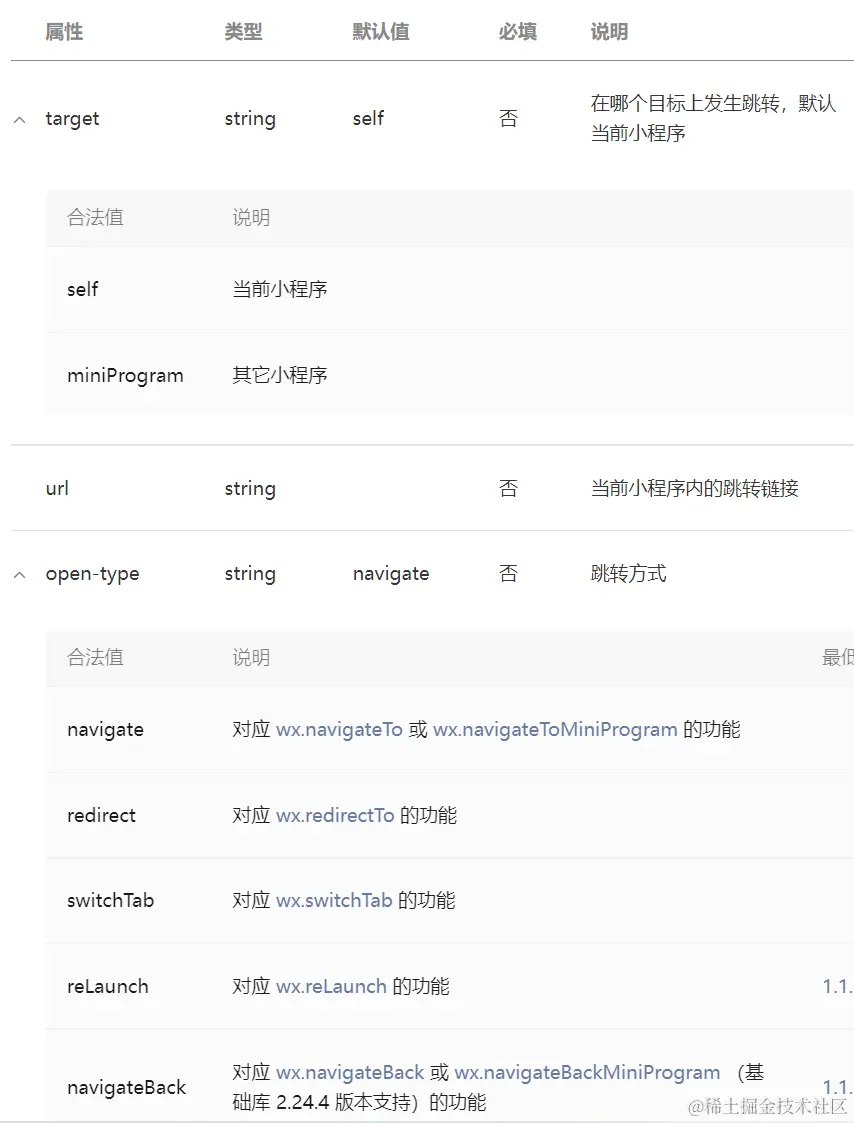Click the 类型 column header
The height and width of the screenshot is (1123, 854).
coord(243,32)
